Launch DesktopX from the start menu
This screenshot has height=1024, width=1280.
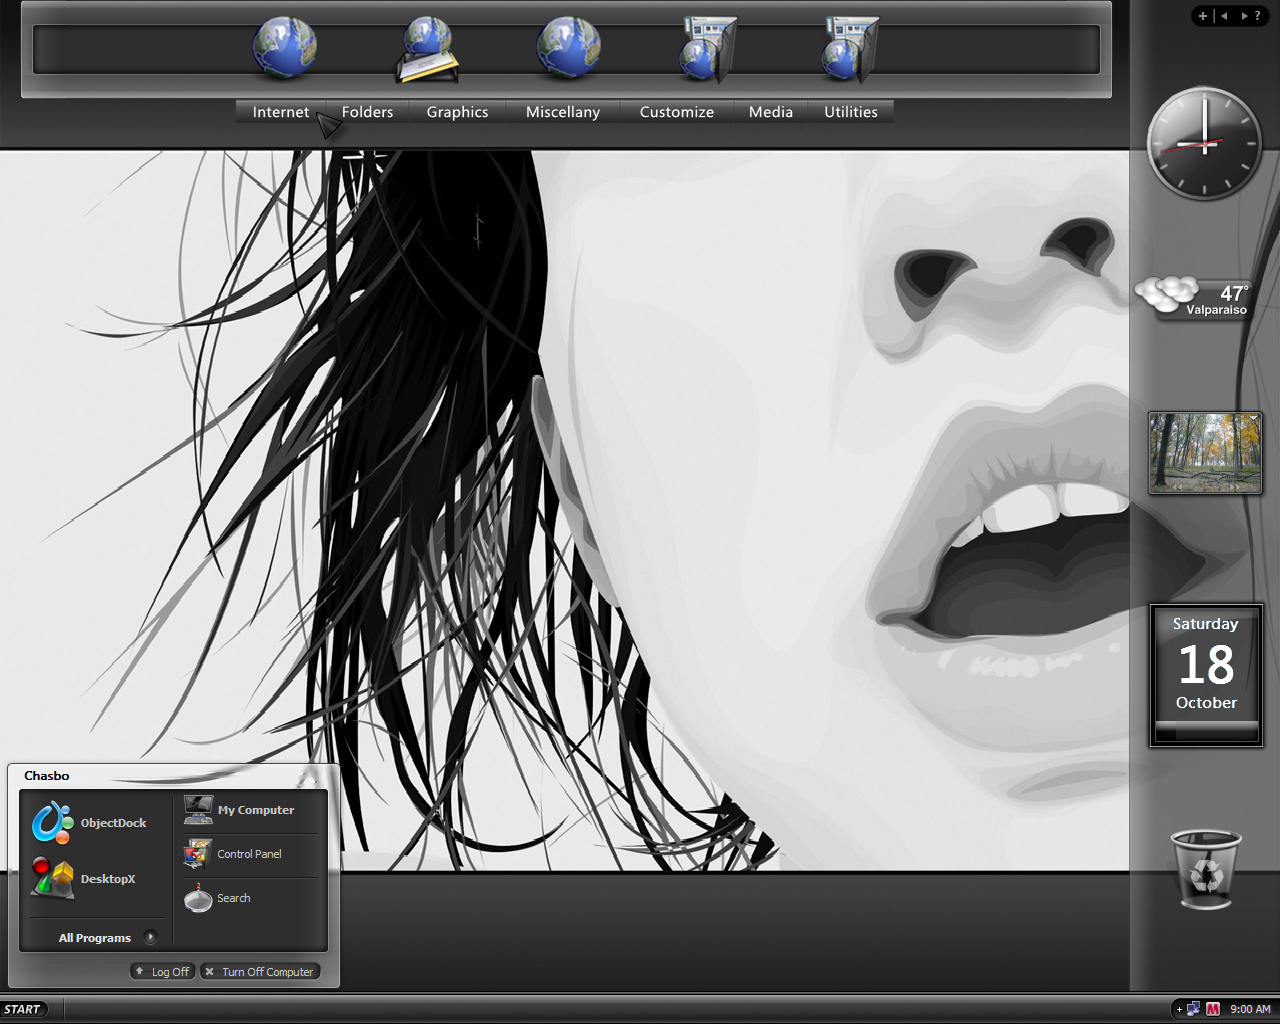(52, 878)
